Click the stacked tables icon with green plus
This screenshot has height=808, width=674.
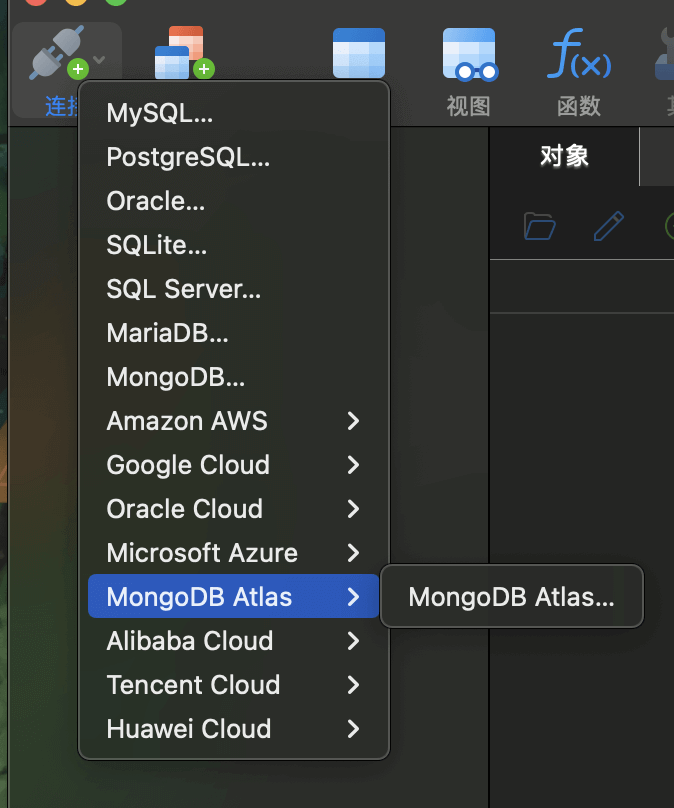click(x=184, y=53)
